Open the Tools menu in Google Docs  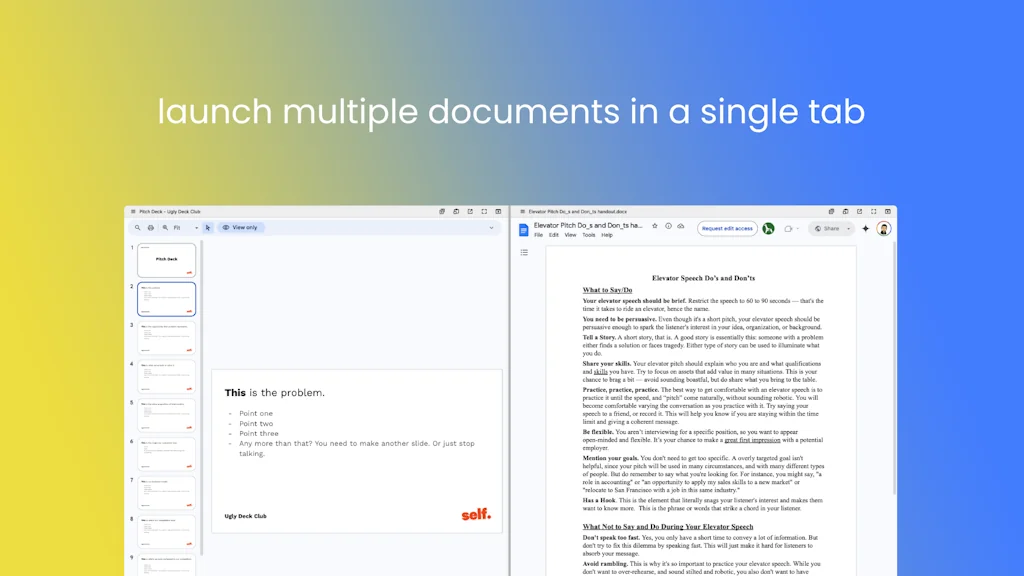(x=588, y=234)
